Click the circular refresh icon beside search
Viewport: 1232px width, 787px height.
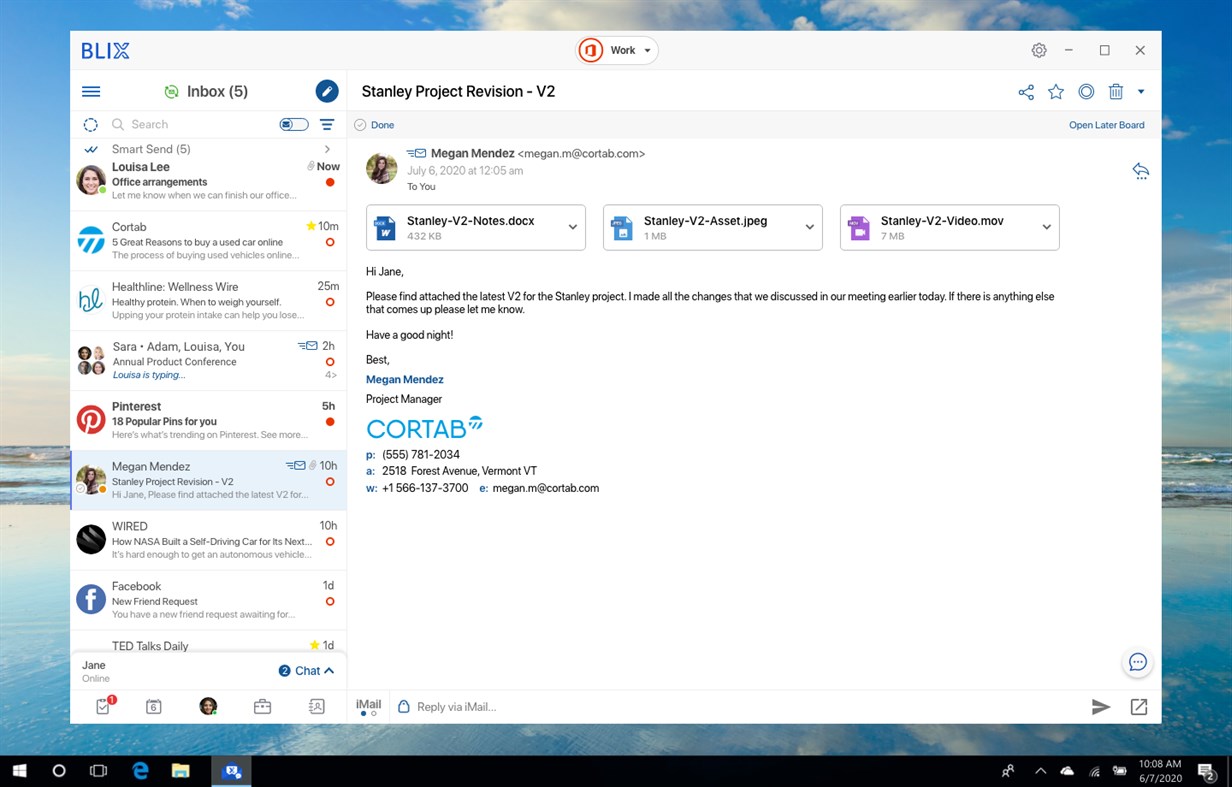pos(90,125)
